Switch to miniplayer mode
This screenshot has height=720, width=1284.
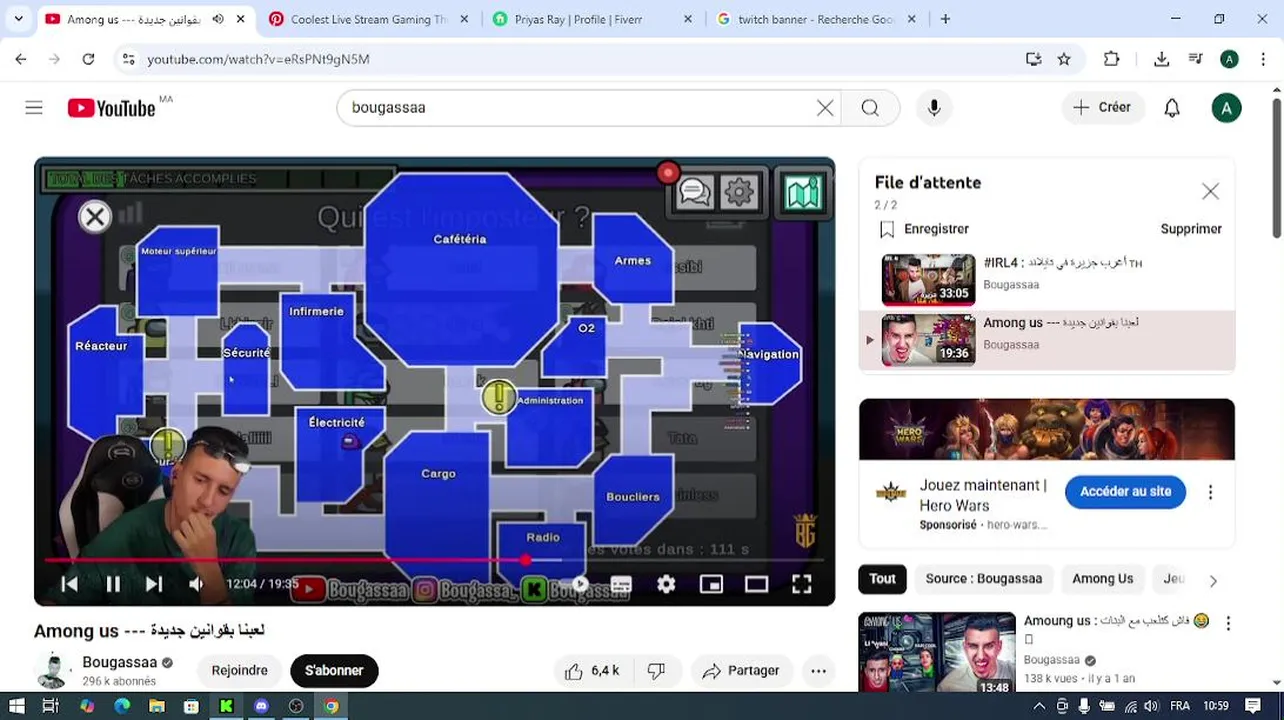click(x=711, y=584)
